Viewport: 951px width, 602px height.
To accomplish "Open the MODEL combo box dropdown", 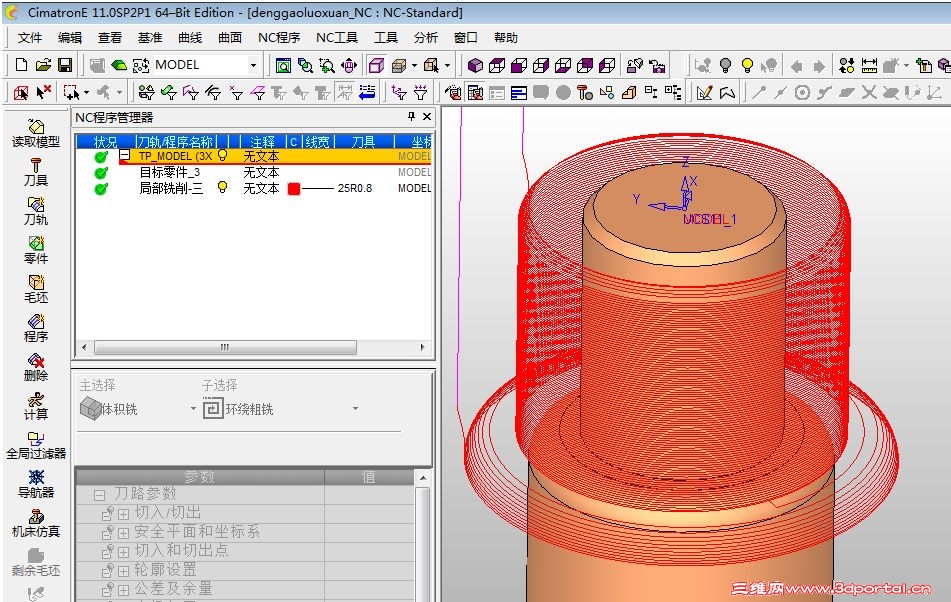I will point(253,65).
